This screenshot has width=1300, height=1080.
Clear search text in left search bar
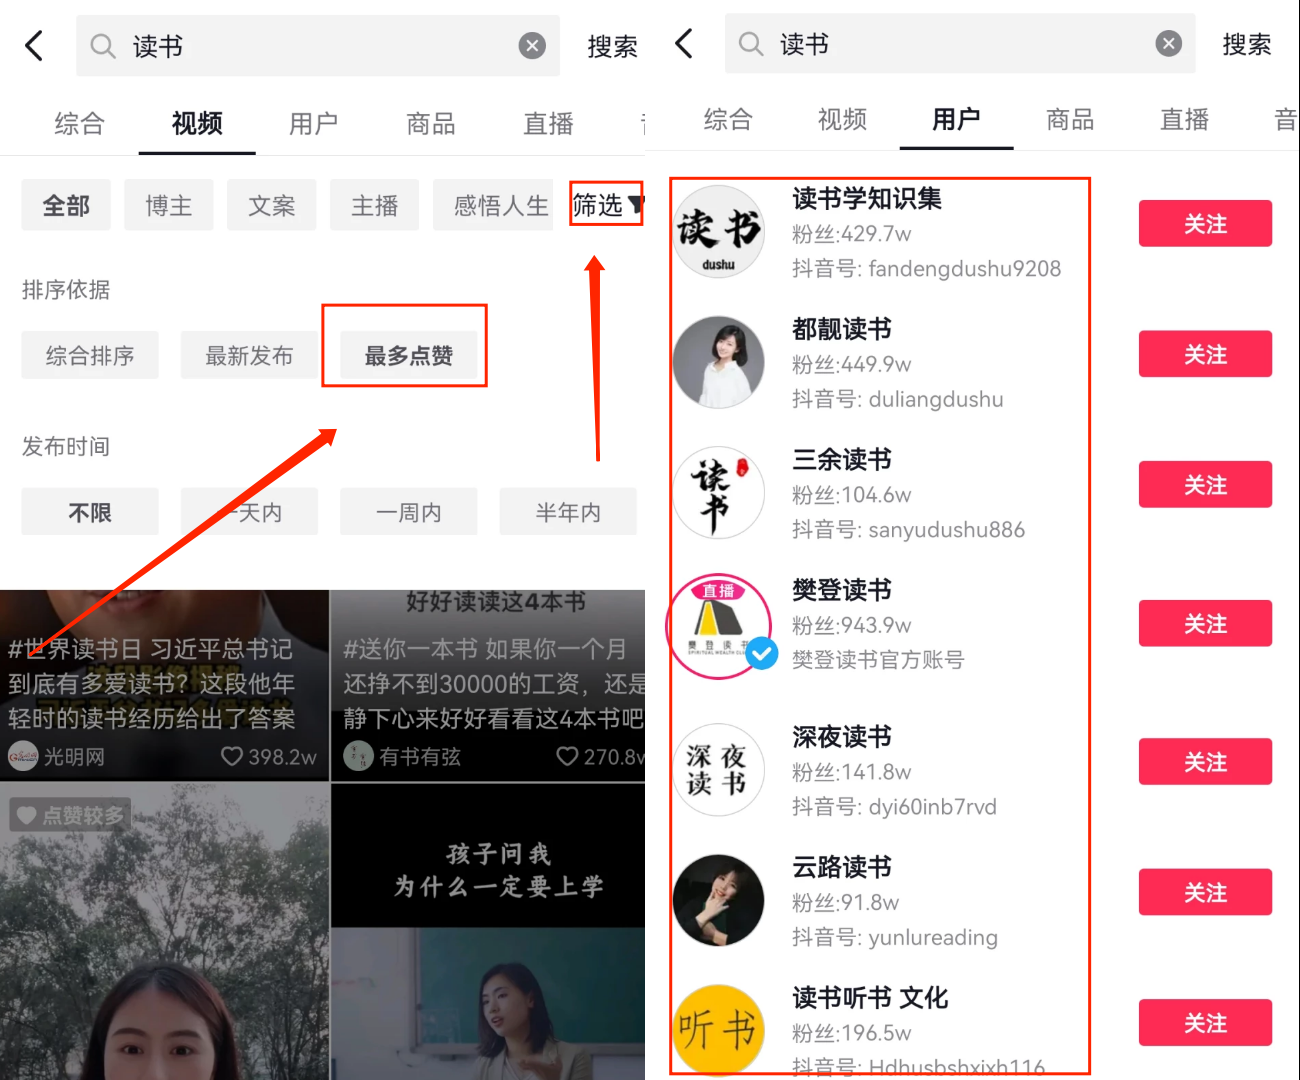tap(532, 46)
